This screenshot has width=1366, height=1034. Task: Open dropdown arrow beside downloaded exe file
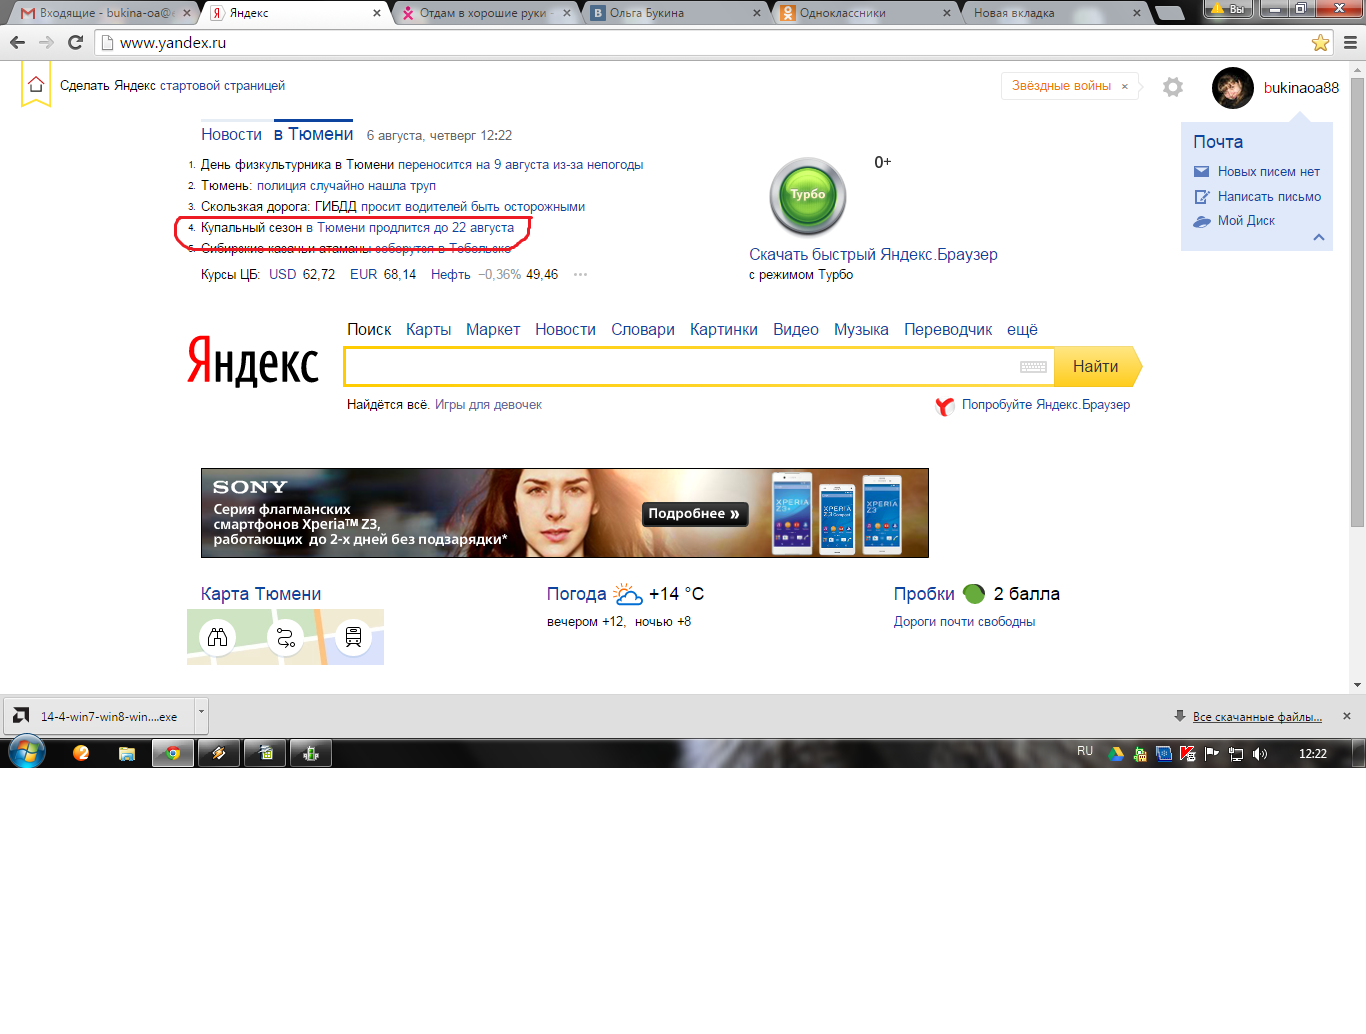201,713
